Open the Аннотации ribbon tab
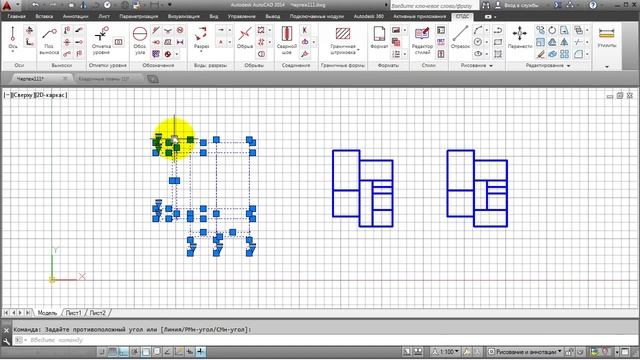Viewport: 640px width, 360px height. coord(76,17)
